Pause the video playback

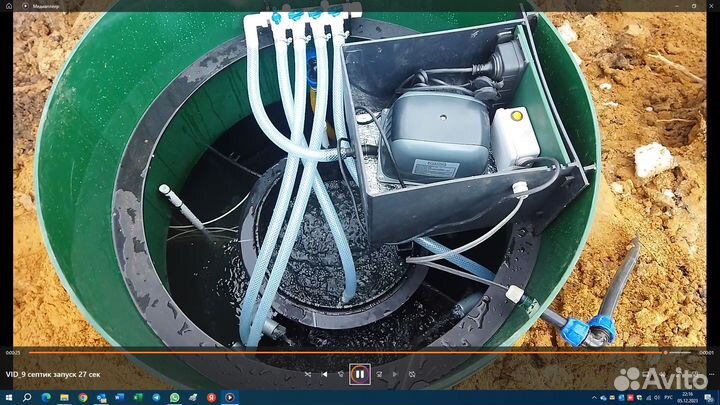point(359,375)
